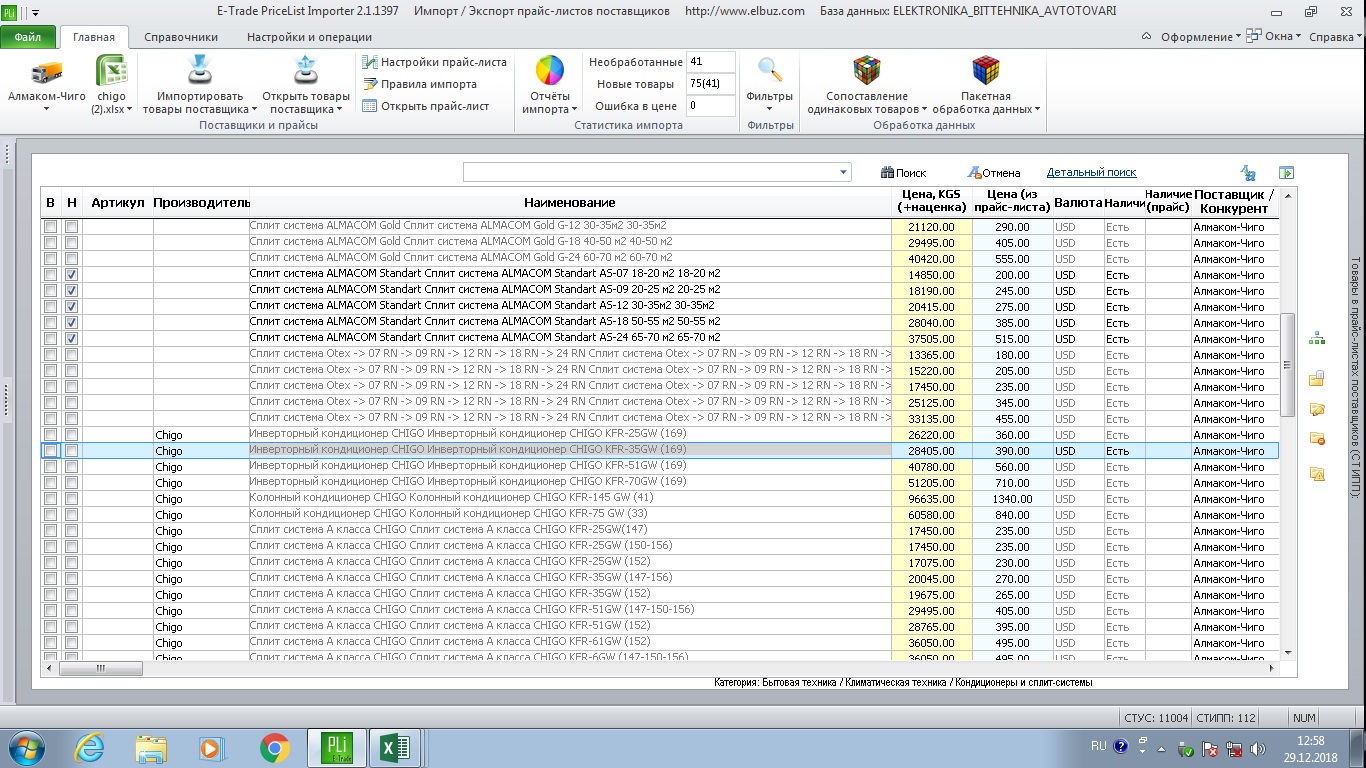Click the Ошибка в цене count field
The width and height of the screenshot is (1366, 768).
point(711,106)
